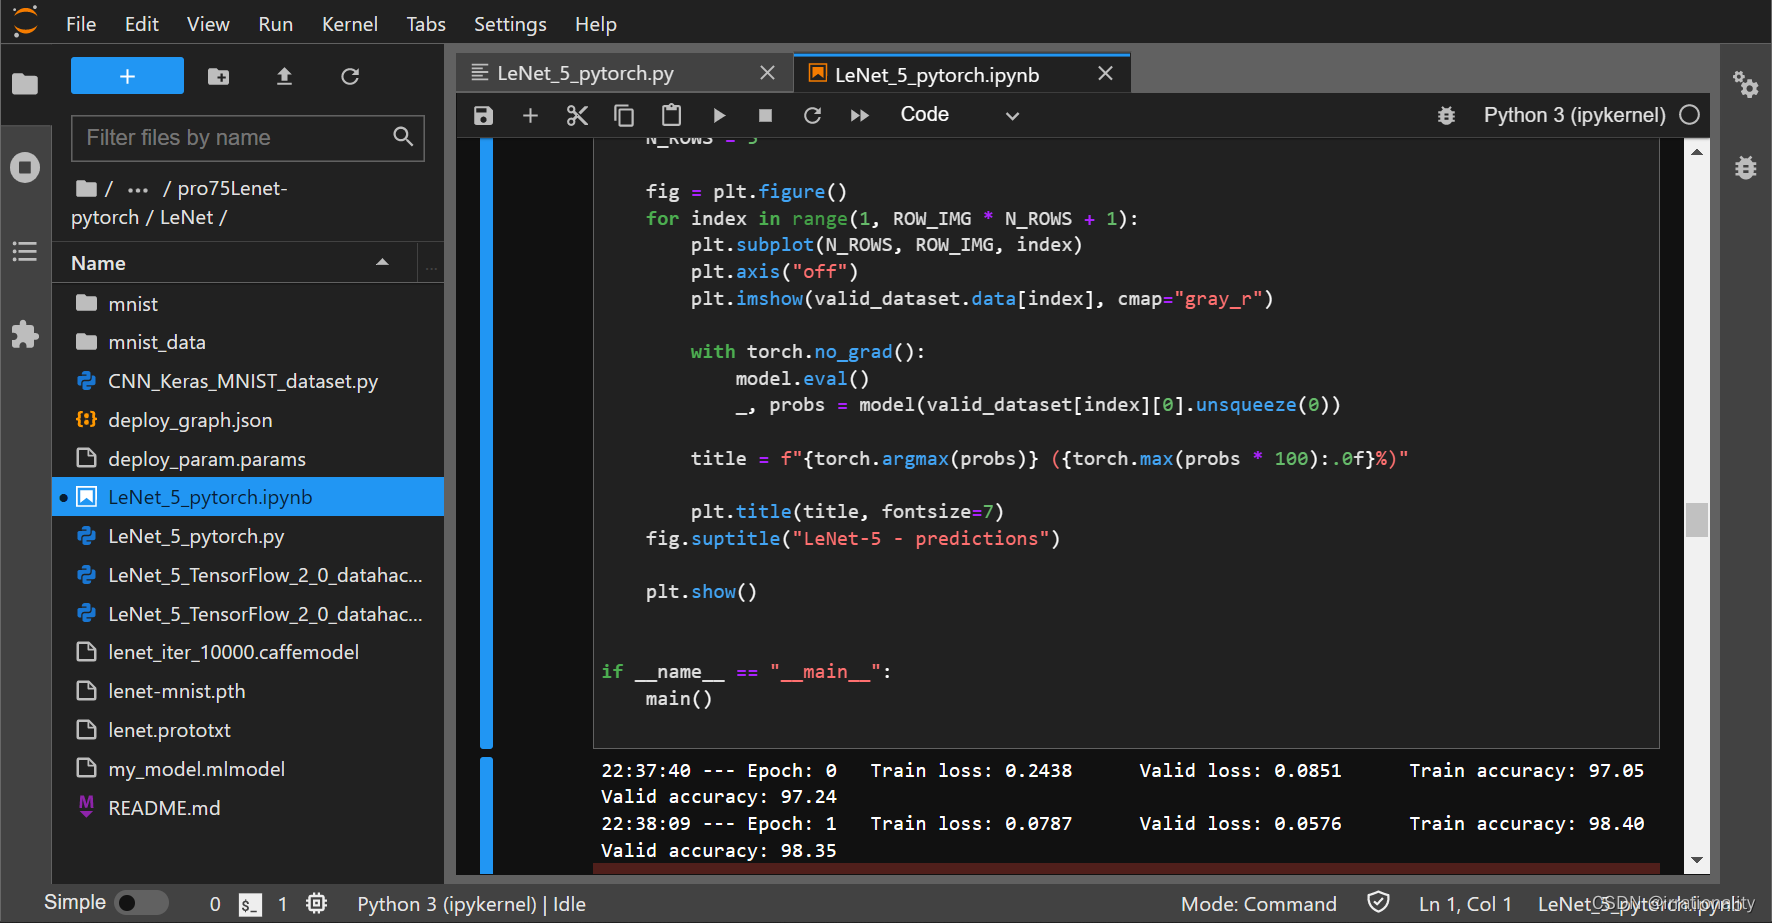Click the New Launcher plus button

(127, 76)
